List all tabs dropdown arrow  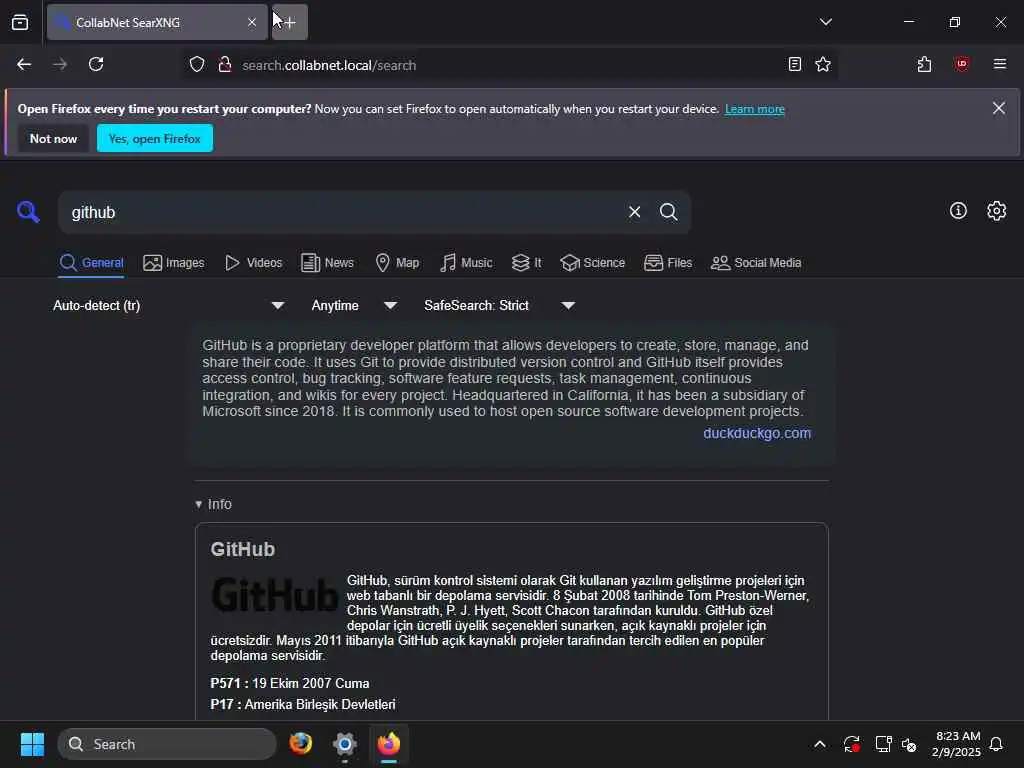pos(825,22)
